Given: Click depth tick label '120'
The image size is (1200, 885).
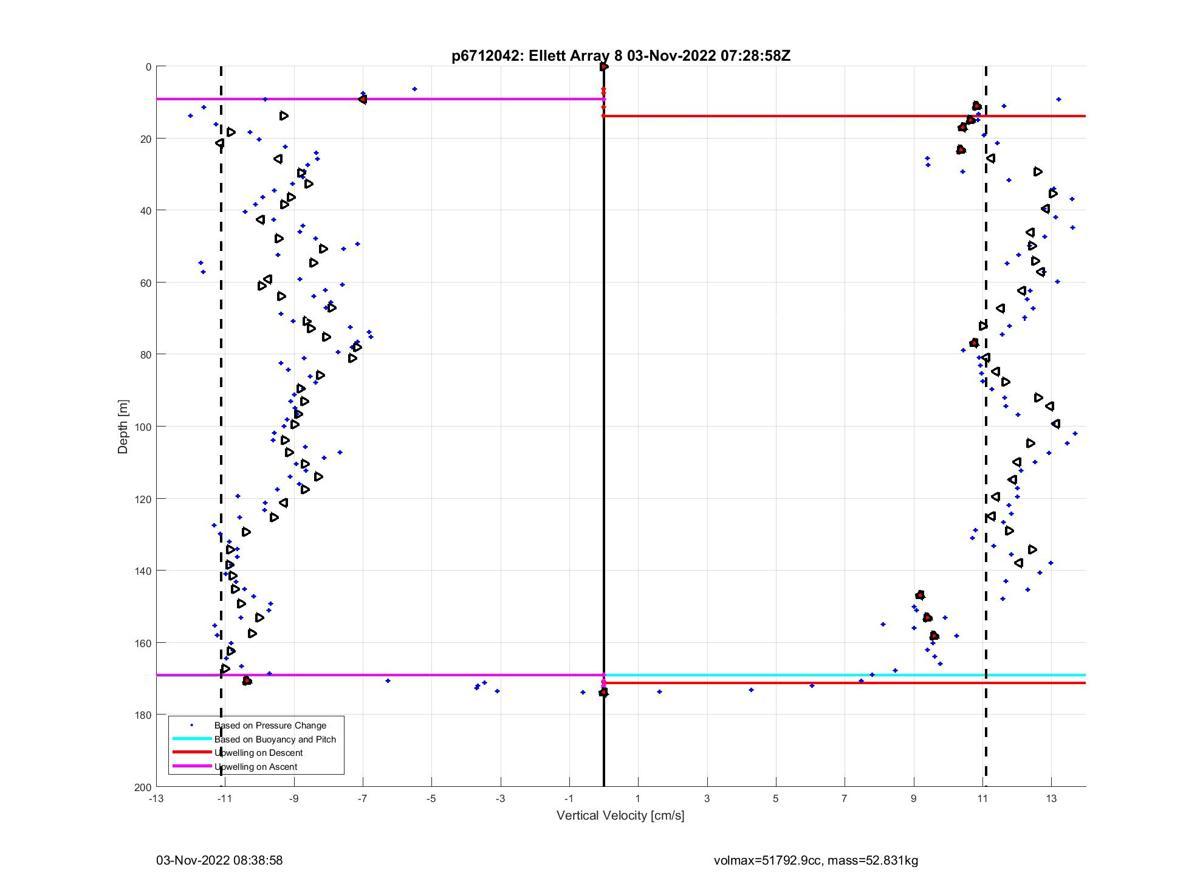Looking at the screenshot, I should coord(142,499).
